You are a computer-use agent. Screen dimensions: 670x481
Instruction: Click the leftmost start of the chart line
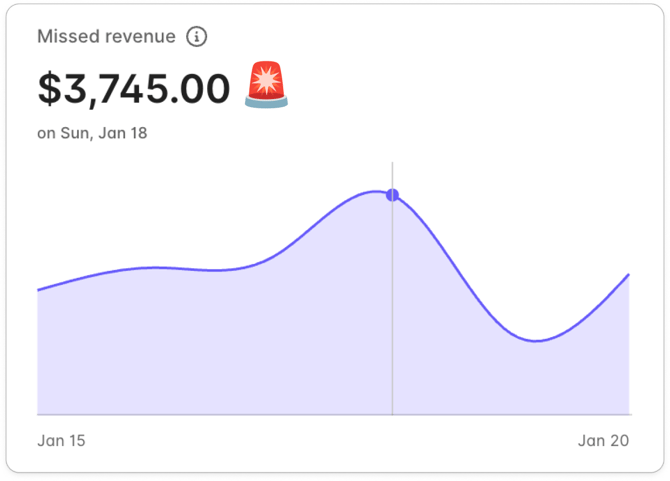tap(39, 290)
